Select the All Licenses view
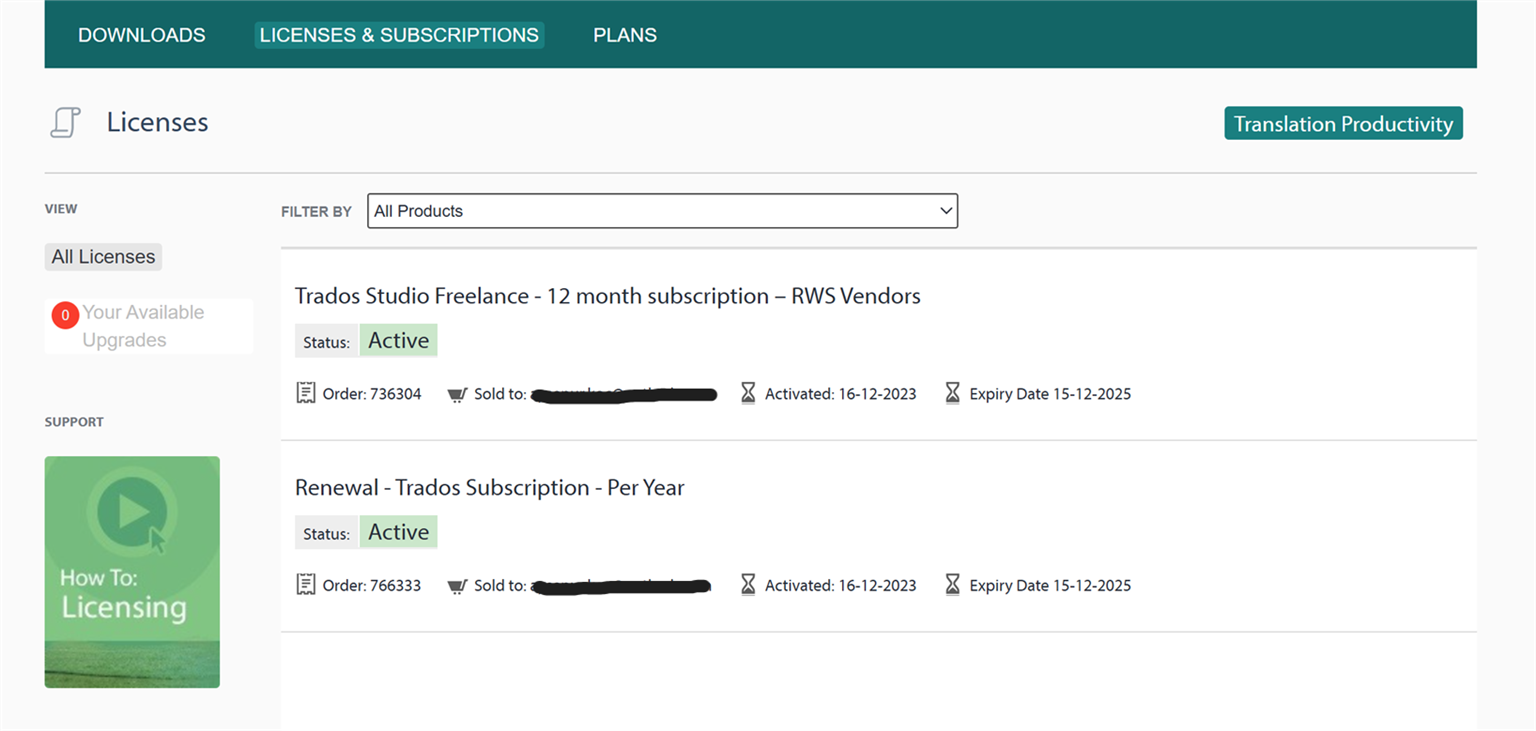Viewport: 1536px width, 731px height. (x=103, y=256)
